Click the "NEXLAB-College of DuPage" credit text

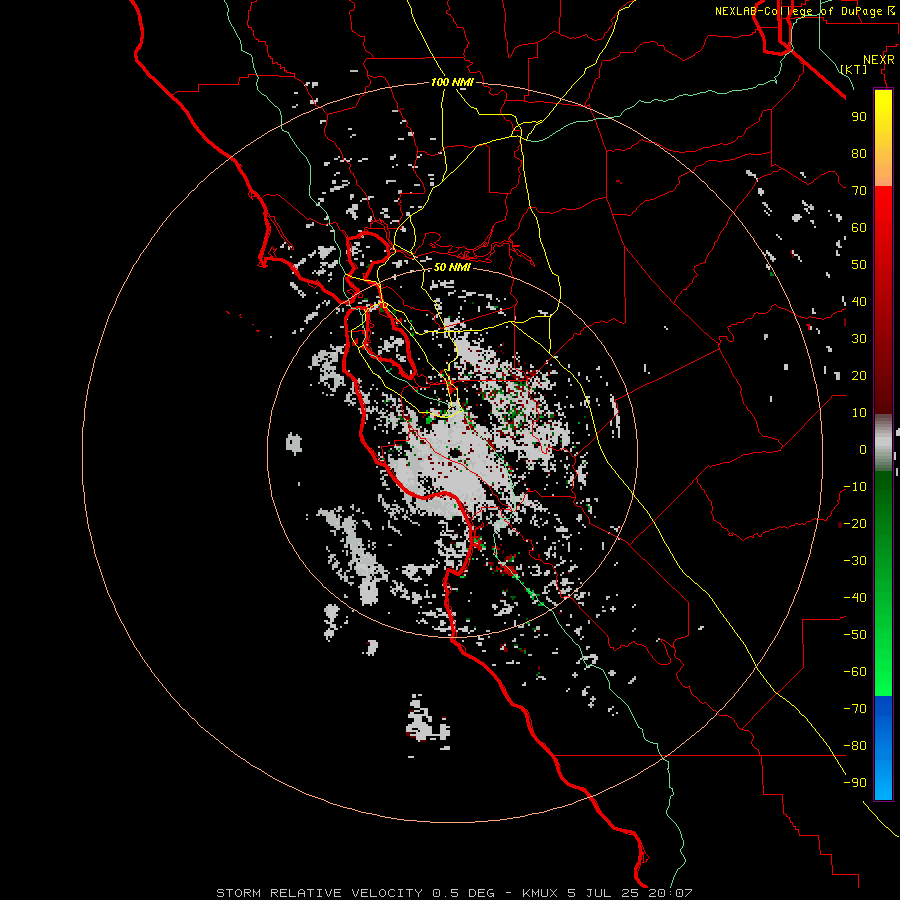(800, 11)
